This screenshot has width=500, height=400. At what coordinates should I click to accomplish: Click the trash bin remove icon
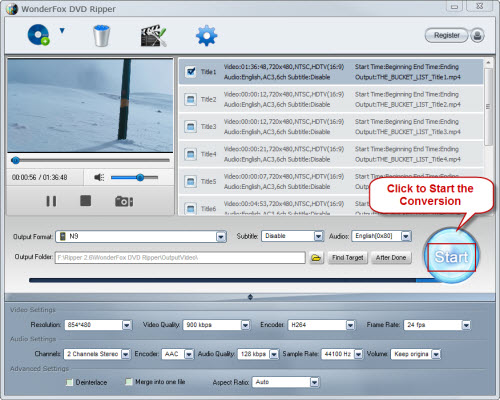coord(101,35)
